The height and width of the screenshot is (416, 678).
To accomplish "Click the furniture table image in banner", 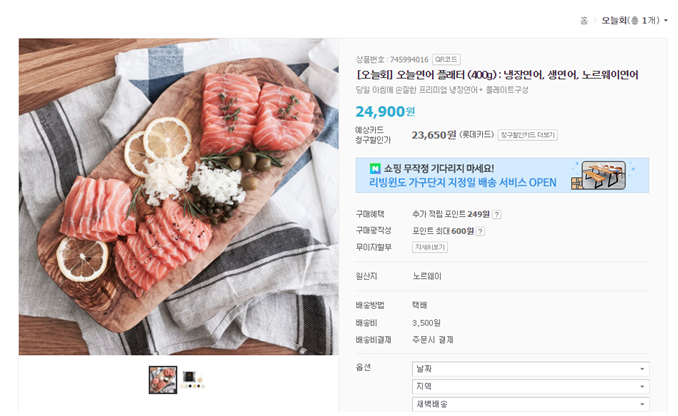I will pyautogui.click(x=603, y=175).
